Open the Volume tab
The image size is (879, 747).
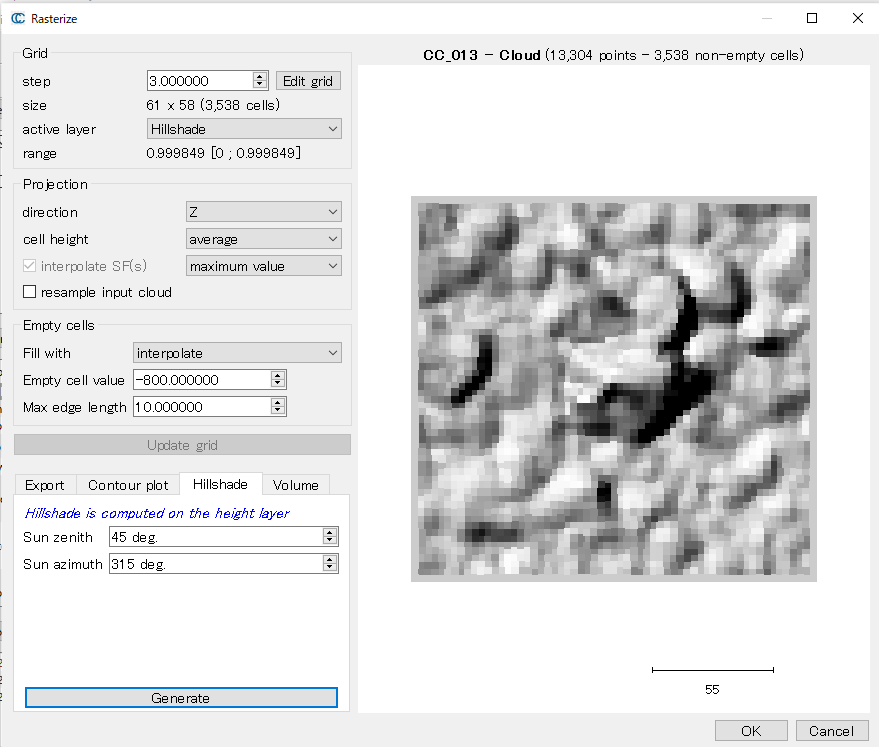pyautogui.click(x=295, y=485)
